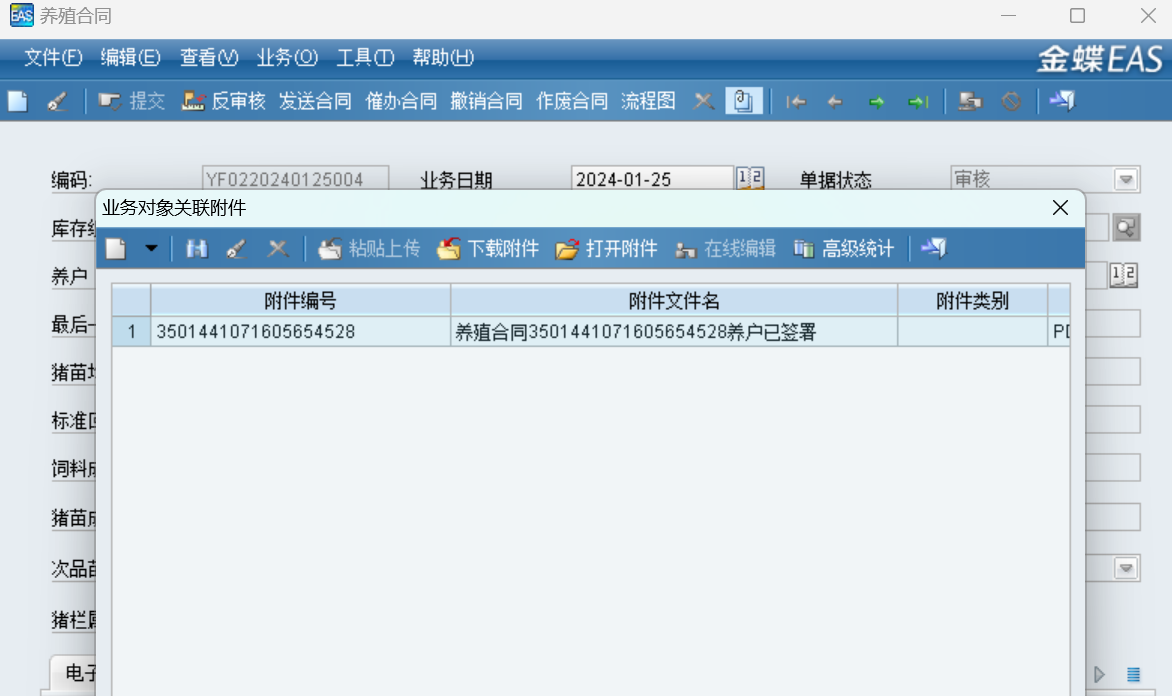Click 下载附件 to download the attachment
Viewport: 1172px width, 696px height.
(488, 249)
